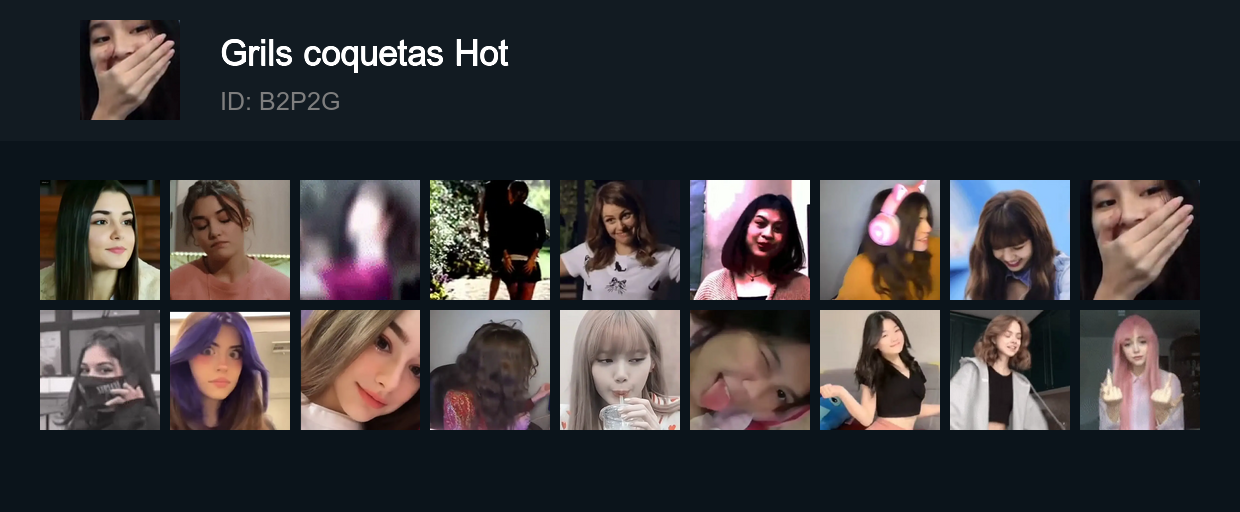This screenshot has width=1240, height=512.
Task: Select the purple hair girl sticker
Action: click(230, 370)
